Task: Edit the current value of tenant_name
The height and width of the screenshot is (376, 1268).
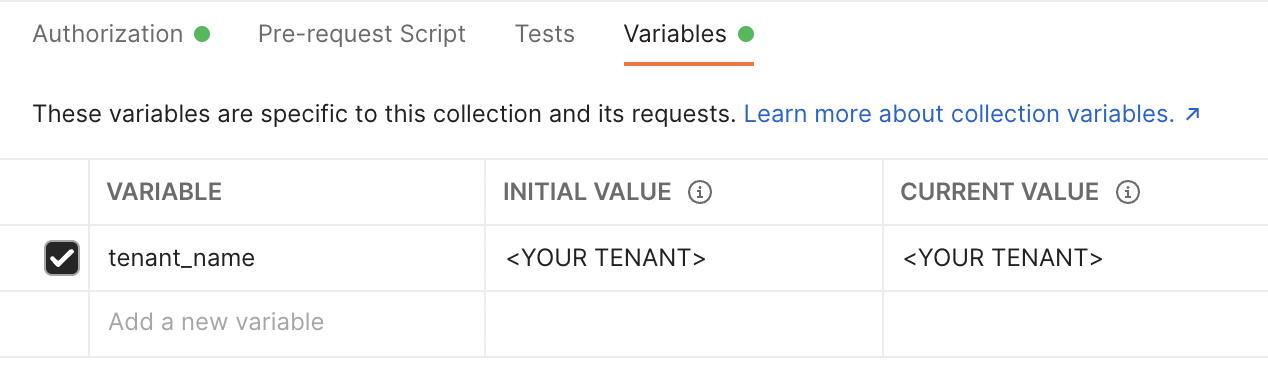Action: tap(1075, 258)
